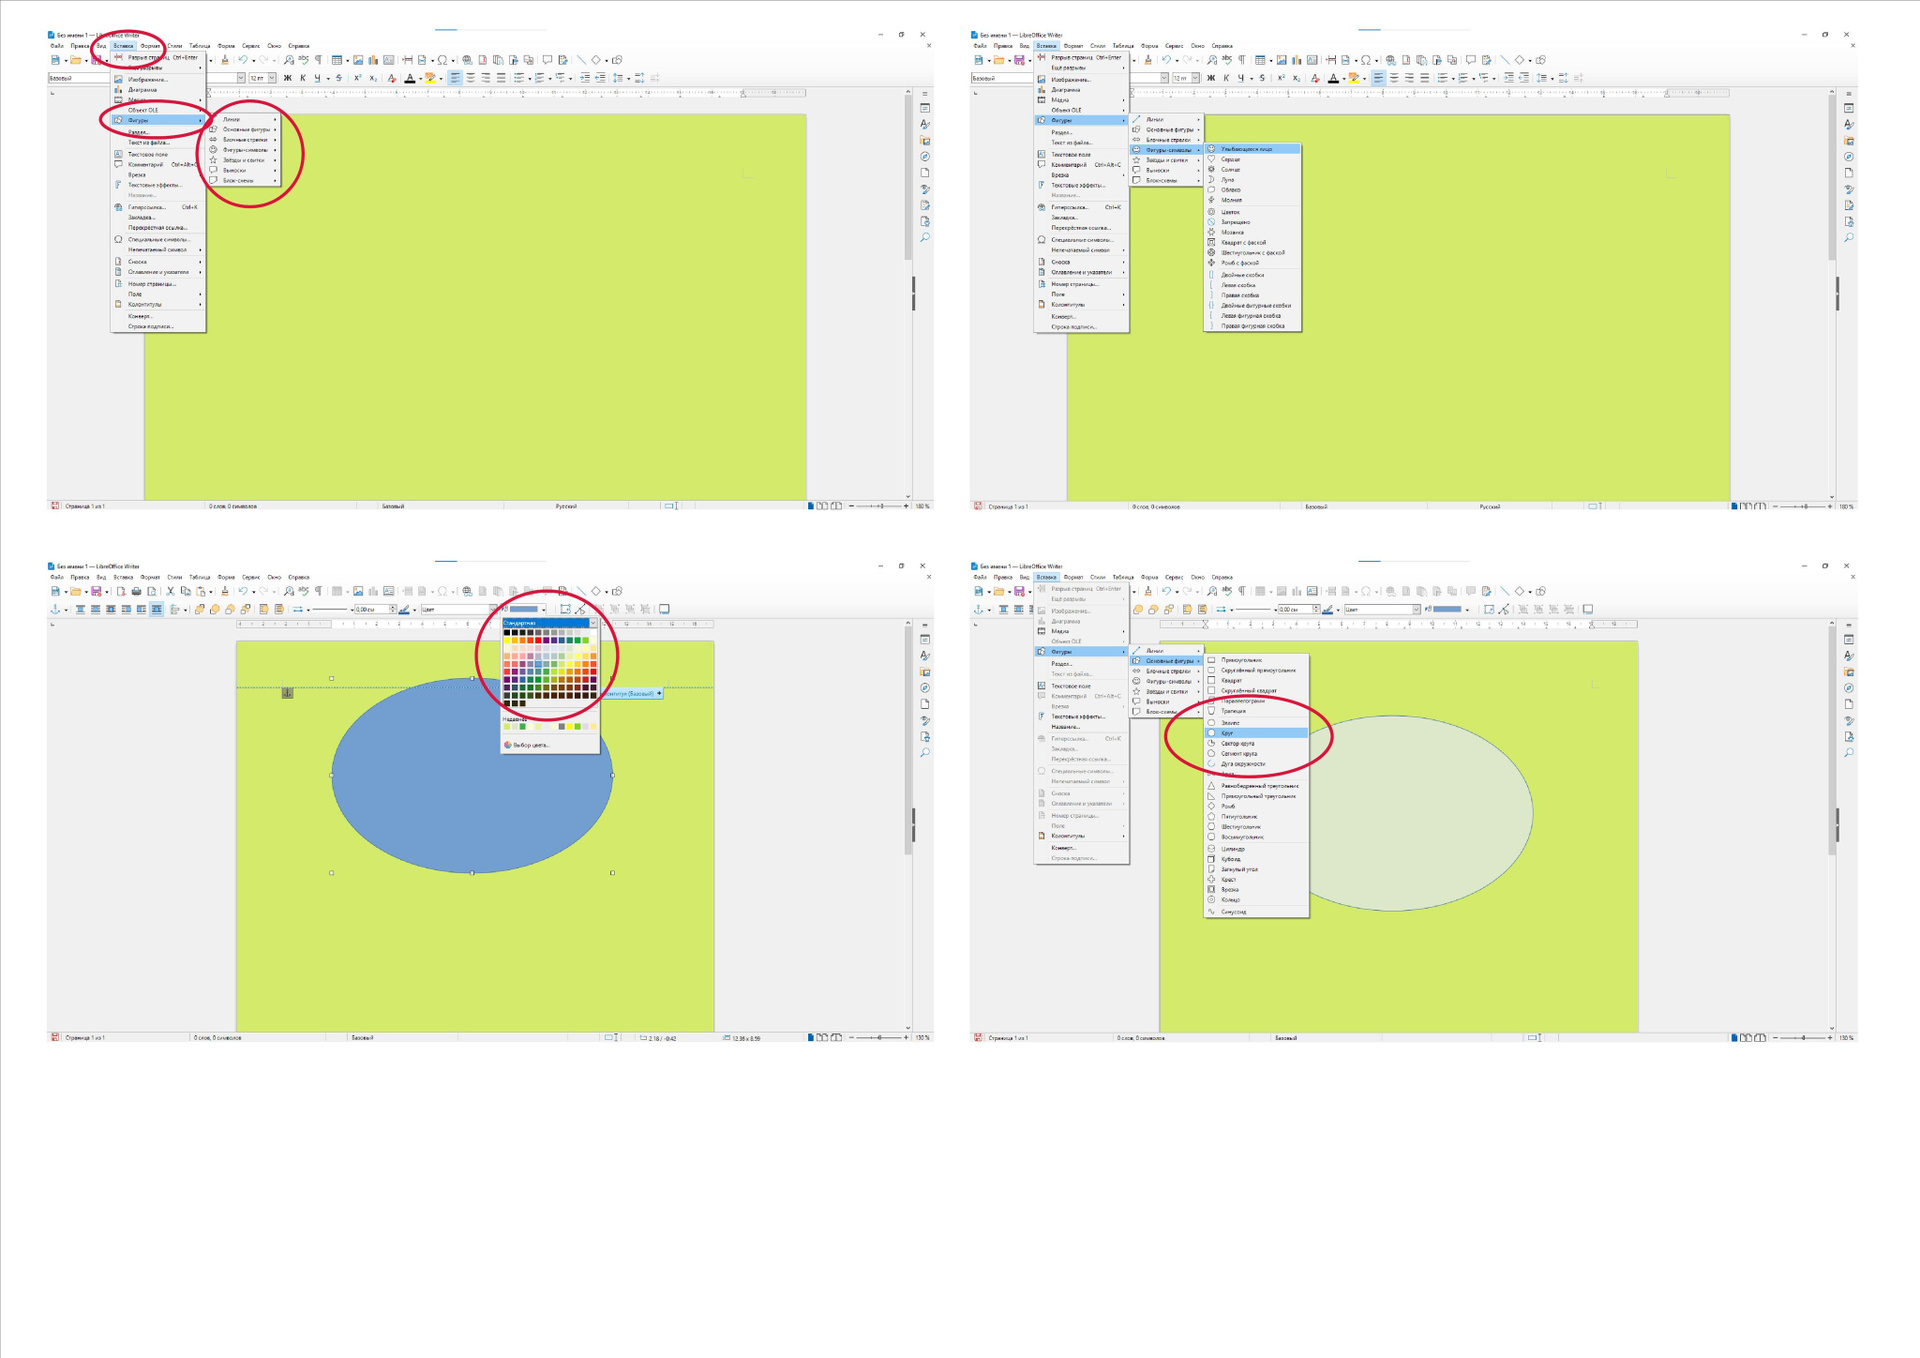Choose the Sun (Солнце) symbol shape

1230,170
